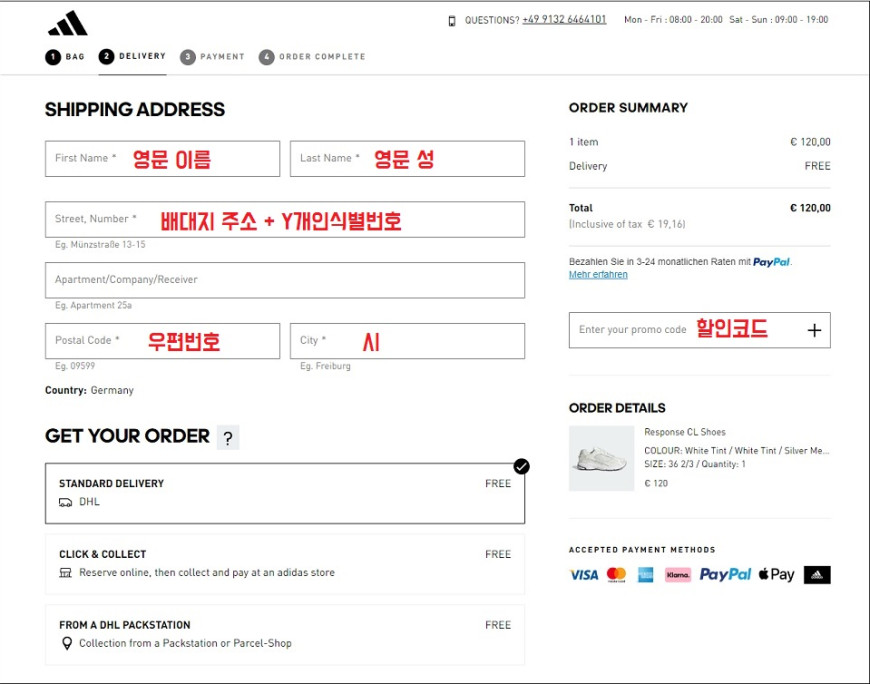Click the Street, Number address field
Image resolution: width=870 pixels, height=684 pixels.
(x=285, y=220)
